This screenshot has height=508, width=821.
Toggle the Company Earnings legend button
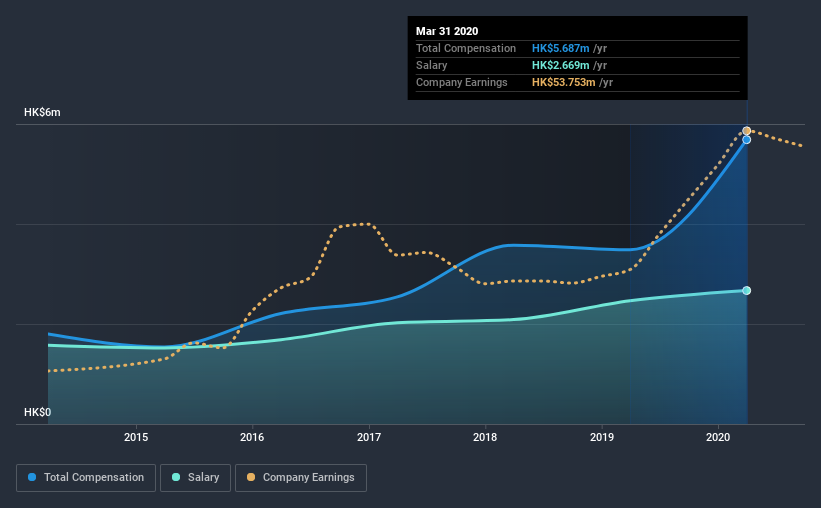click(x=301, y=478)
